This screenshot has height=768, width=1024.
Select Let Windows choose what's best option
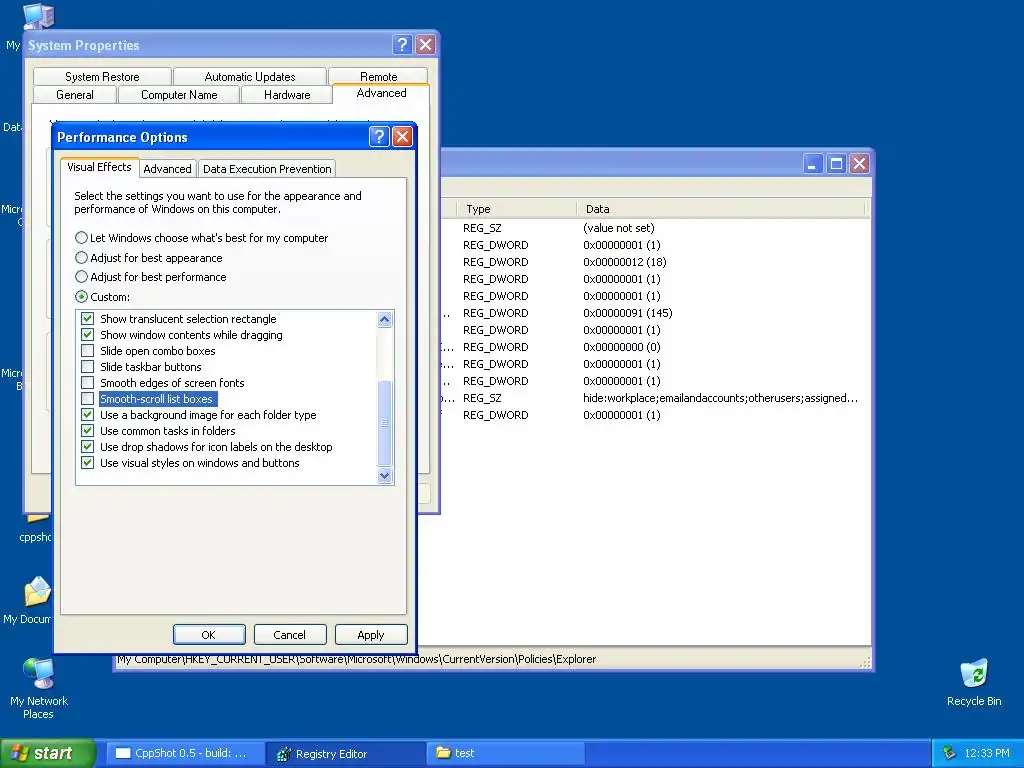click(201, 238)
